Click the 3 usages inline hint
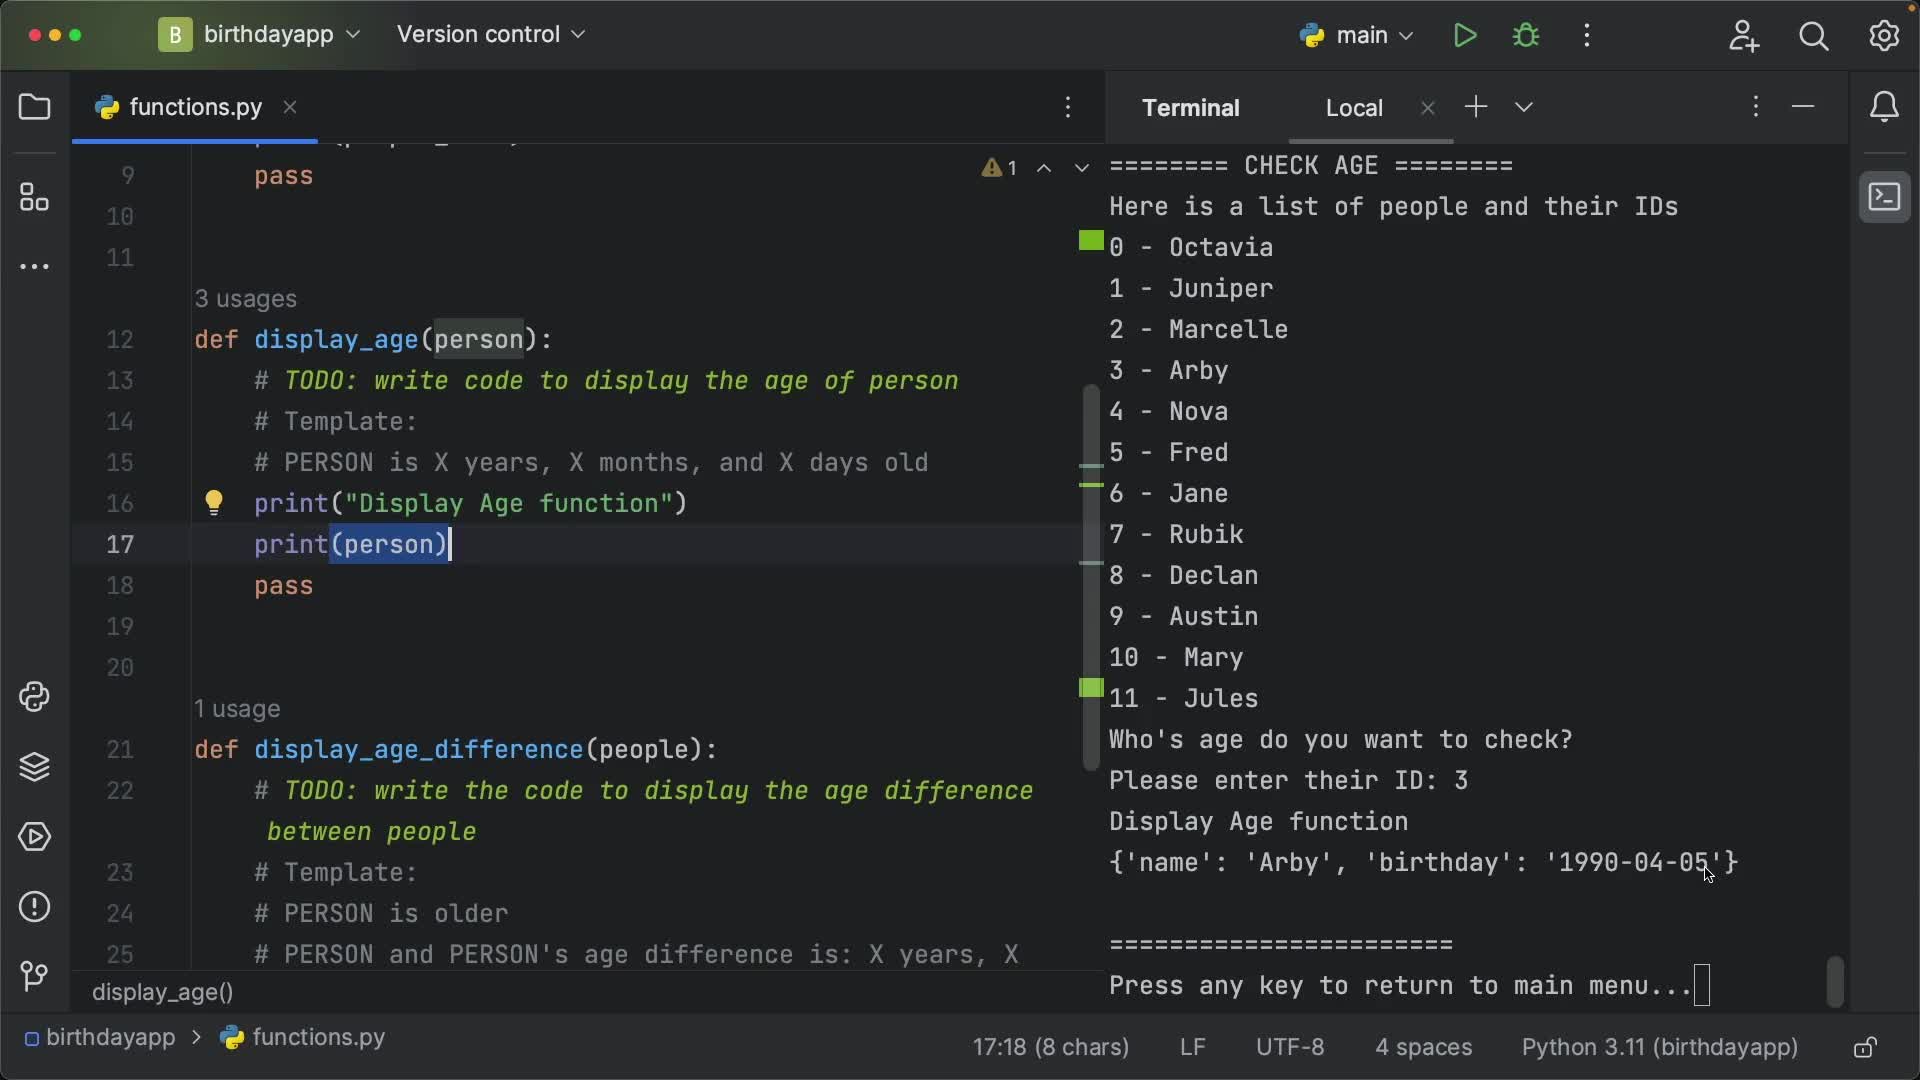Screen dimensions: 1920x1080 [x=246, y=299]
